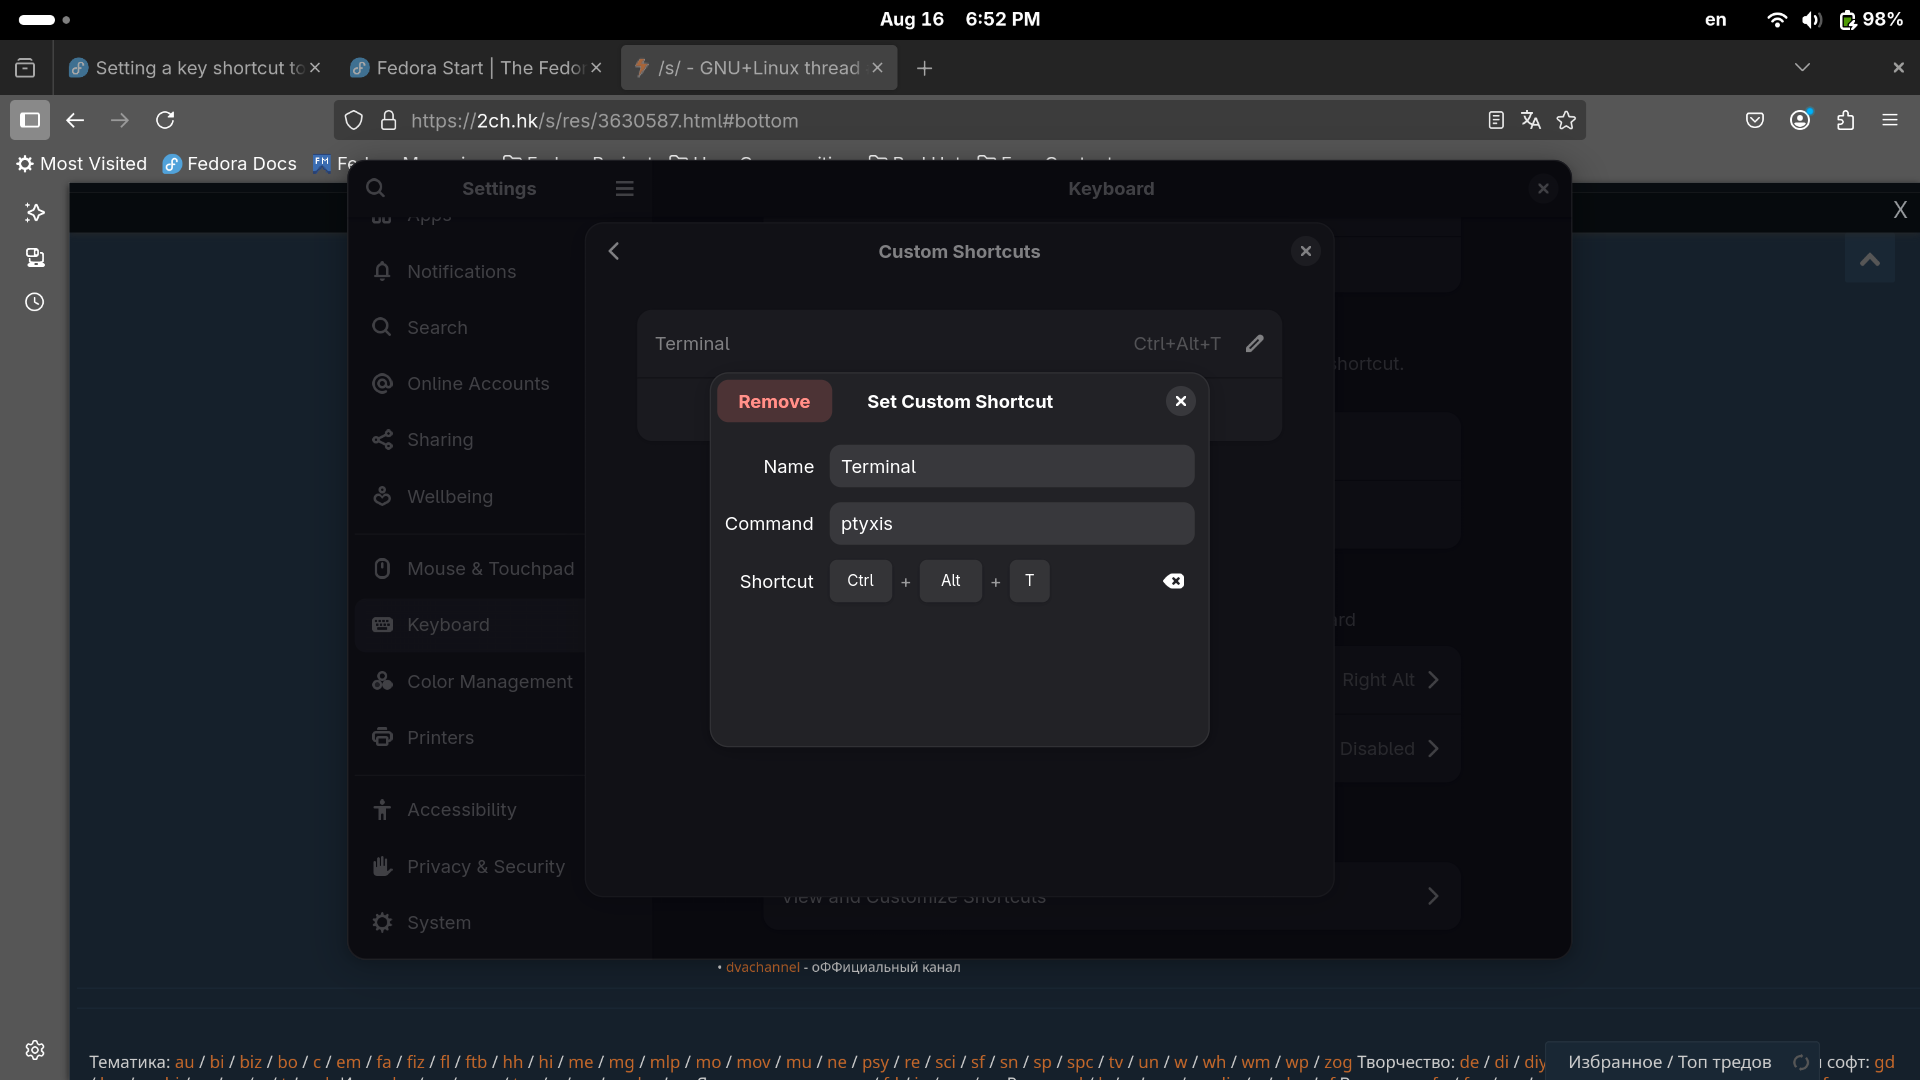Clear shortcut with the backspace icon
The width and height of the screenshot is (1920, 1080).
1173,581
